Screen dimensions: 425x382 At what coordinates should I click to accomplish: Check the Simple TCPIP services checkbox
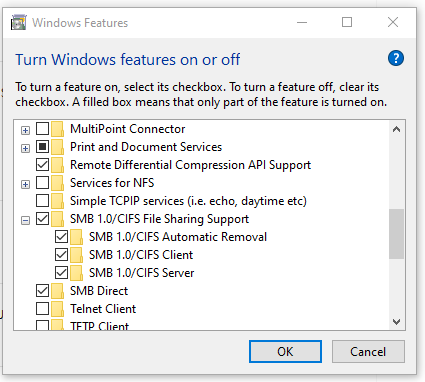42,201
